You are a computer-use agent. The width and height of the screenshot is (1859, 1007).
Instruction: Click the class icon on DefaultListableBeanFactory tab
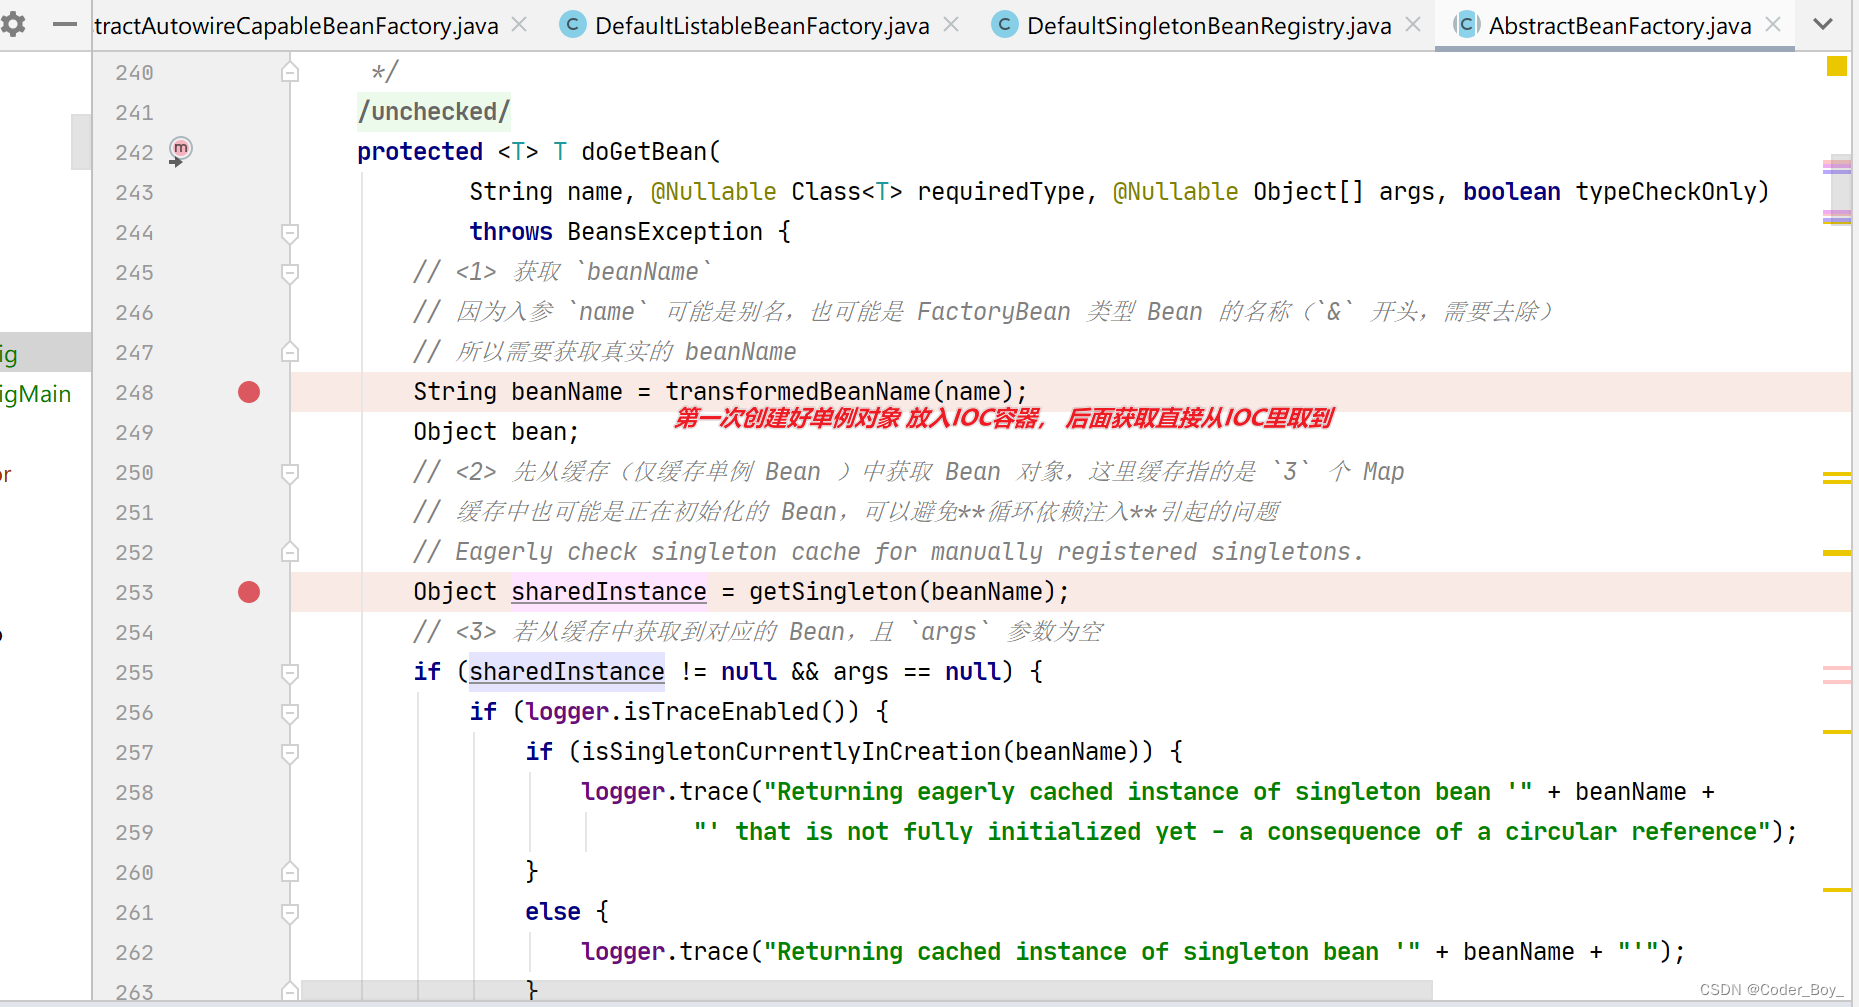click(x=573, y=24)
